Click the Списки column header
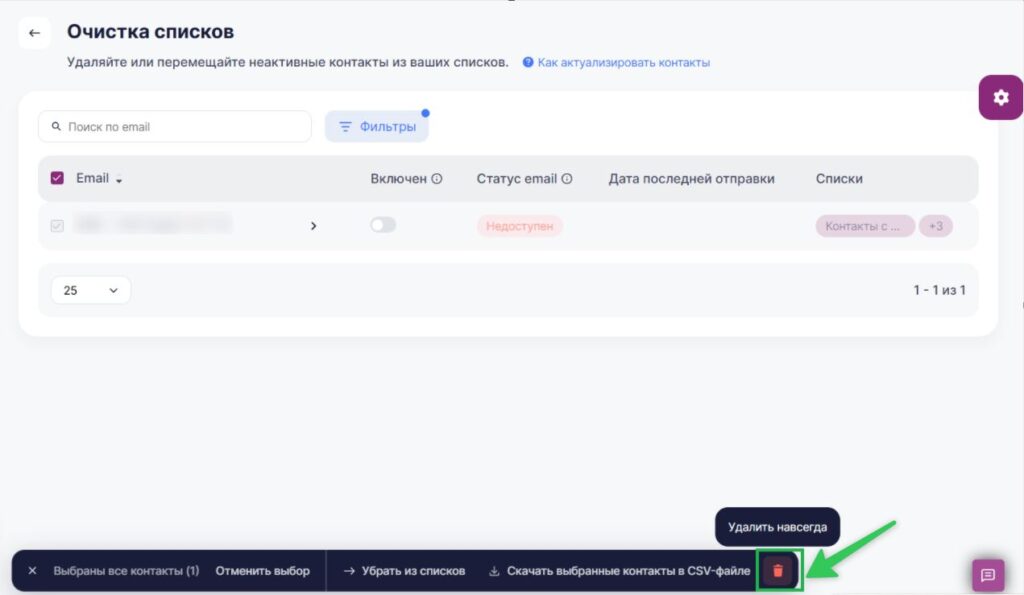This screenshot has height=595, width=1024. [x=839, y=179]
